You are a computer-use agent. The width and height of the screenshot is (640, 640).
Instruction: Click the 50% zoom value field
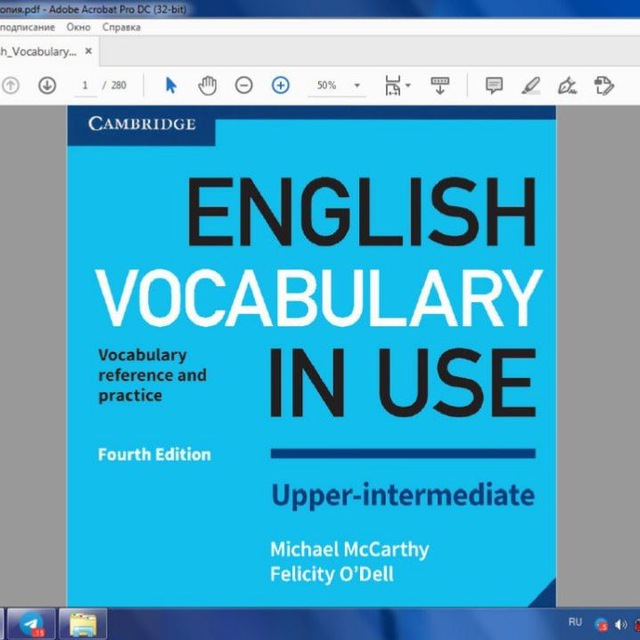coord(327,86)
